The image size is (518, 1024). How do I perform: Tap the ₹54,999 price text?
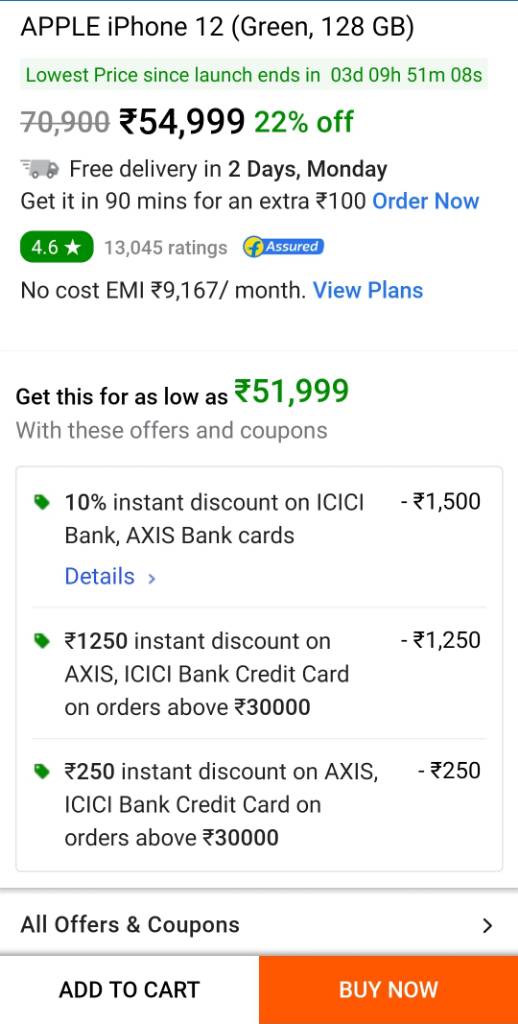(x=182, y=121)
